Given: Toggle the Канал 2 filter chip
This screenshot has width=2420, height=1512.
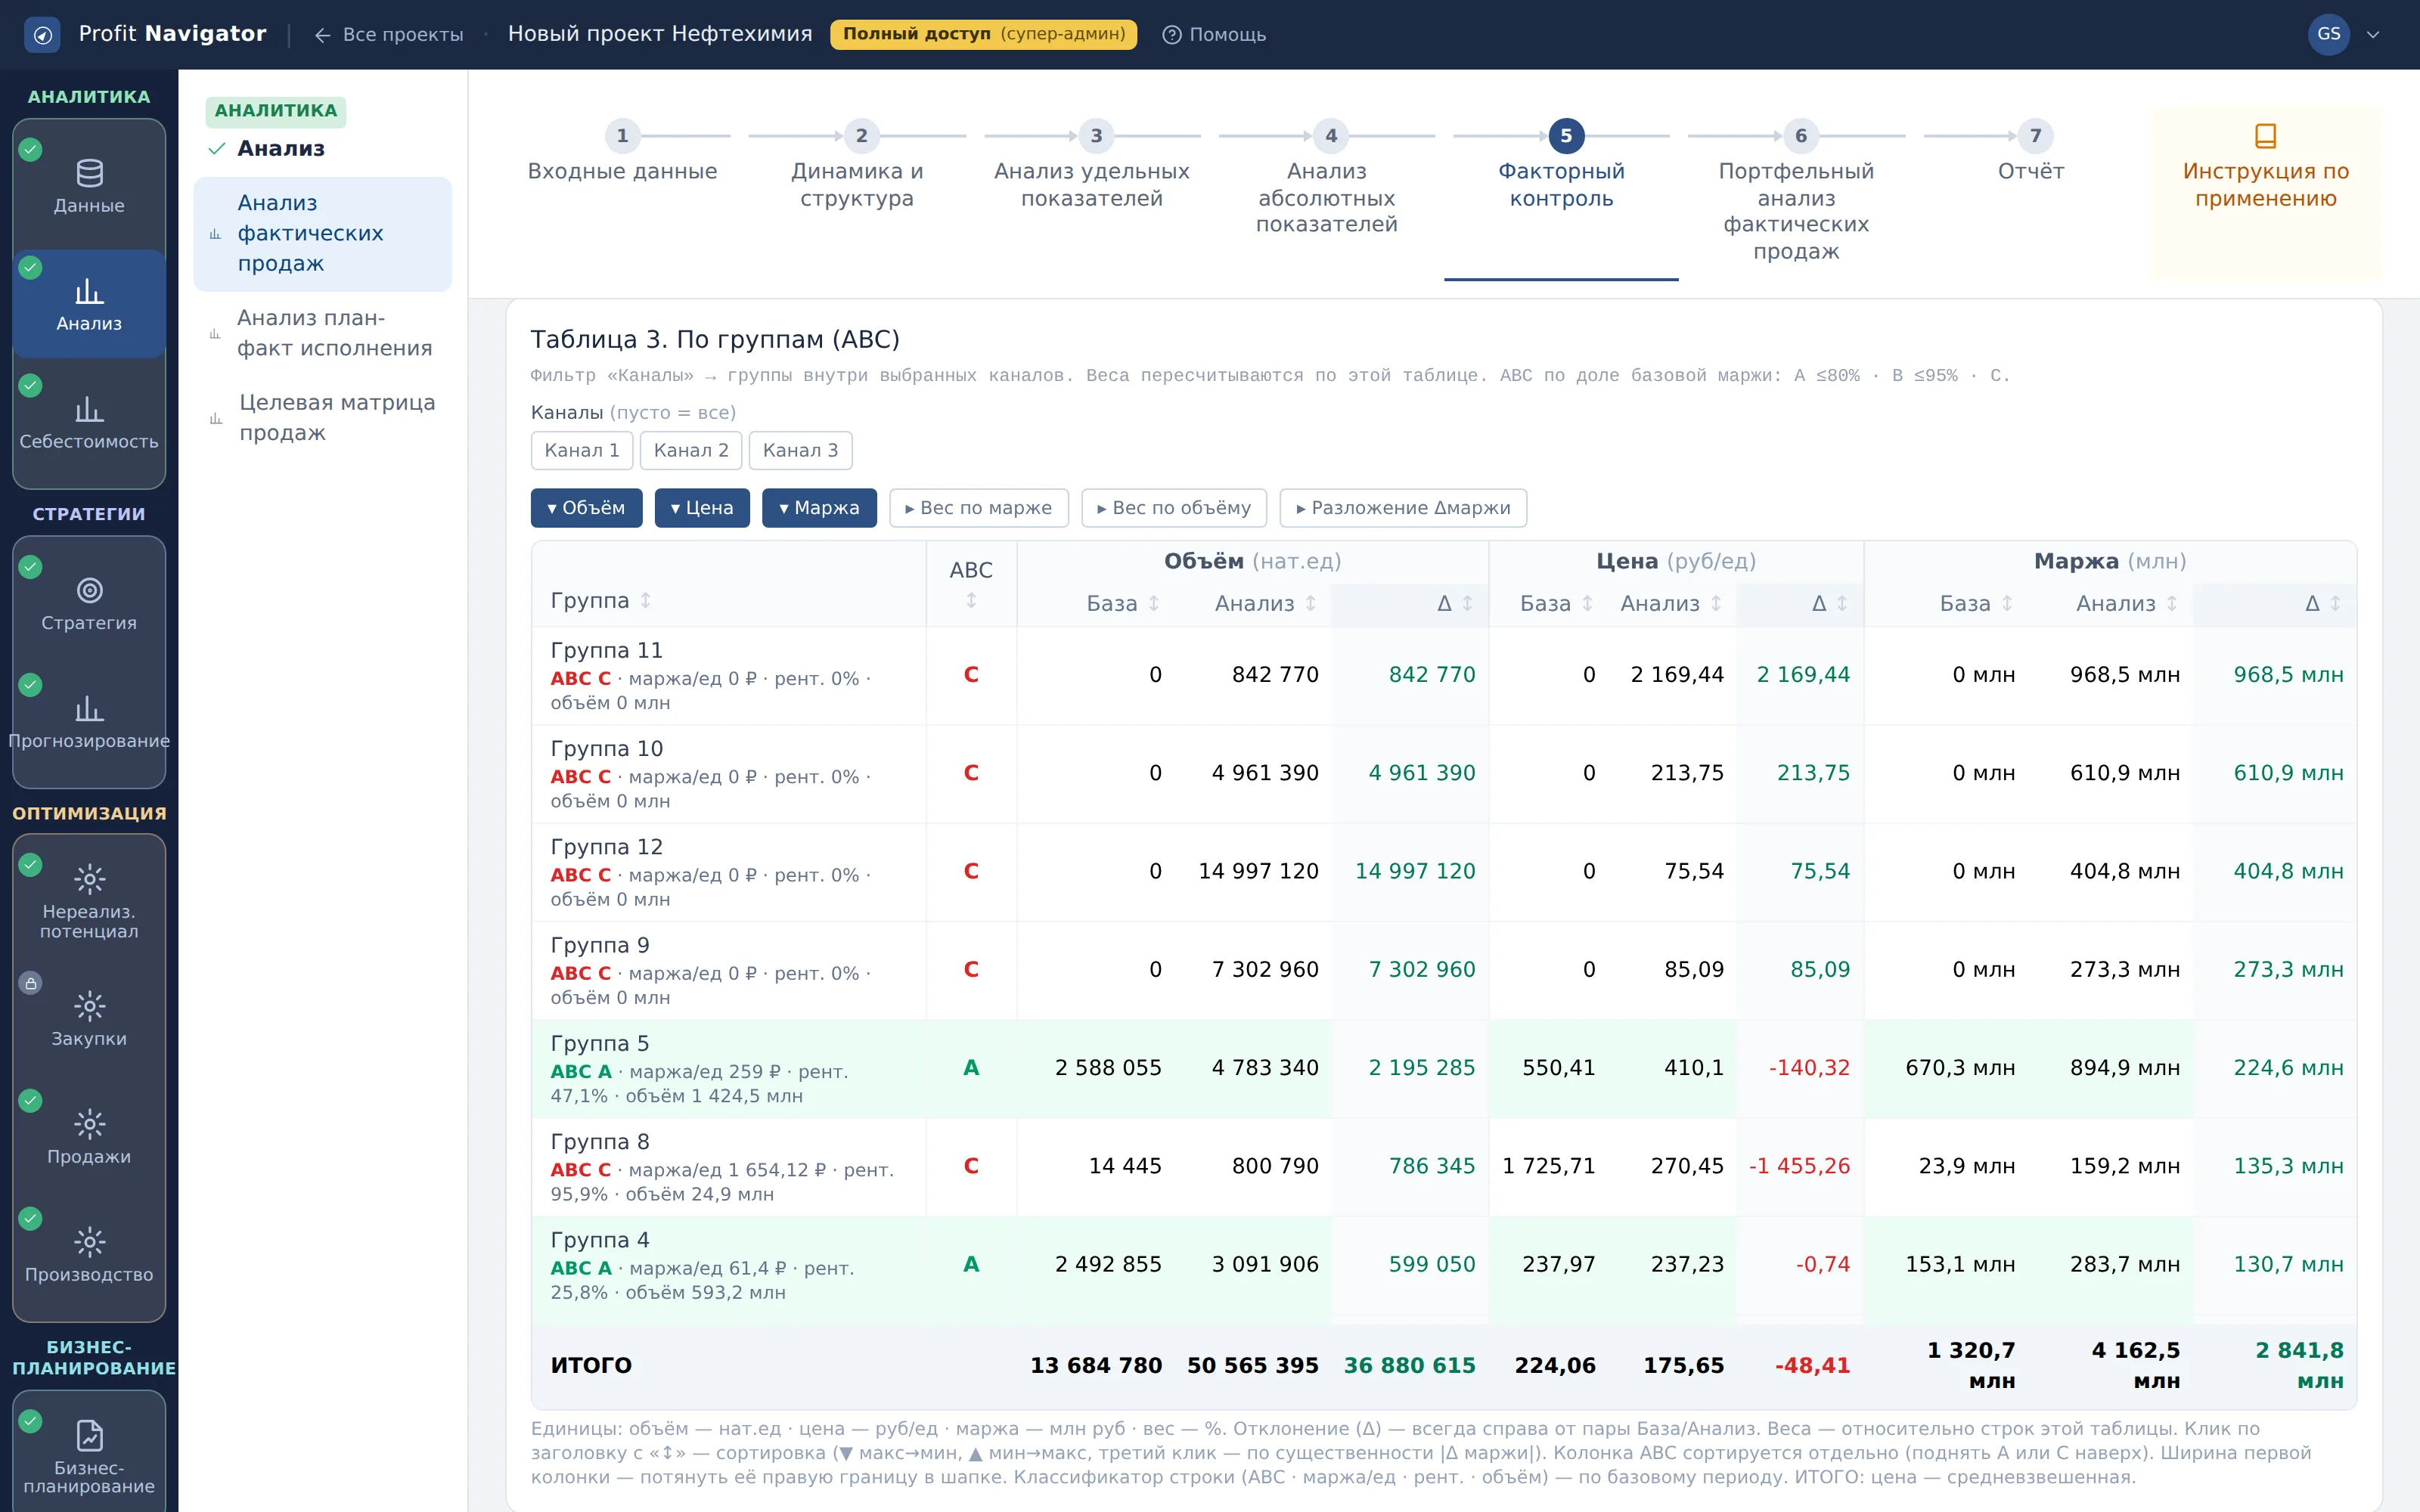Looking at the screenshot, I should (691, 450).
